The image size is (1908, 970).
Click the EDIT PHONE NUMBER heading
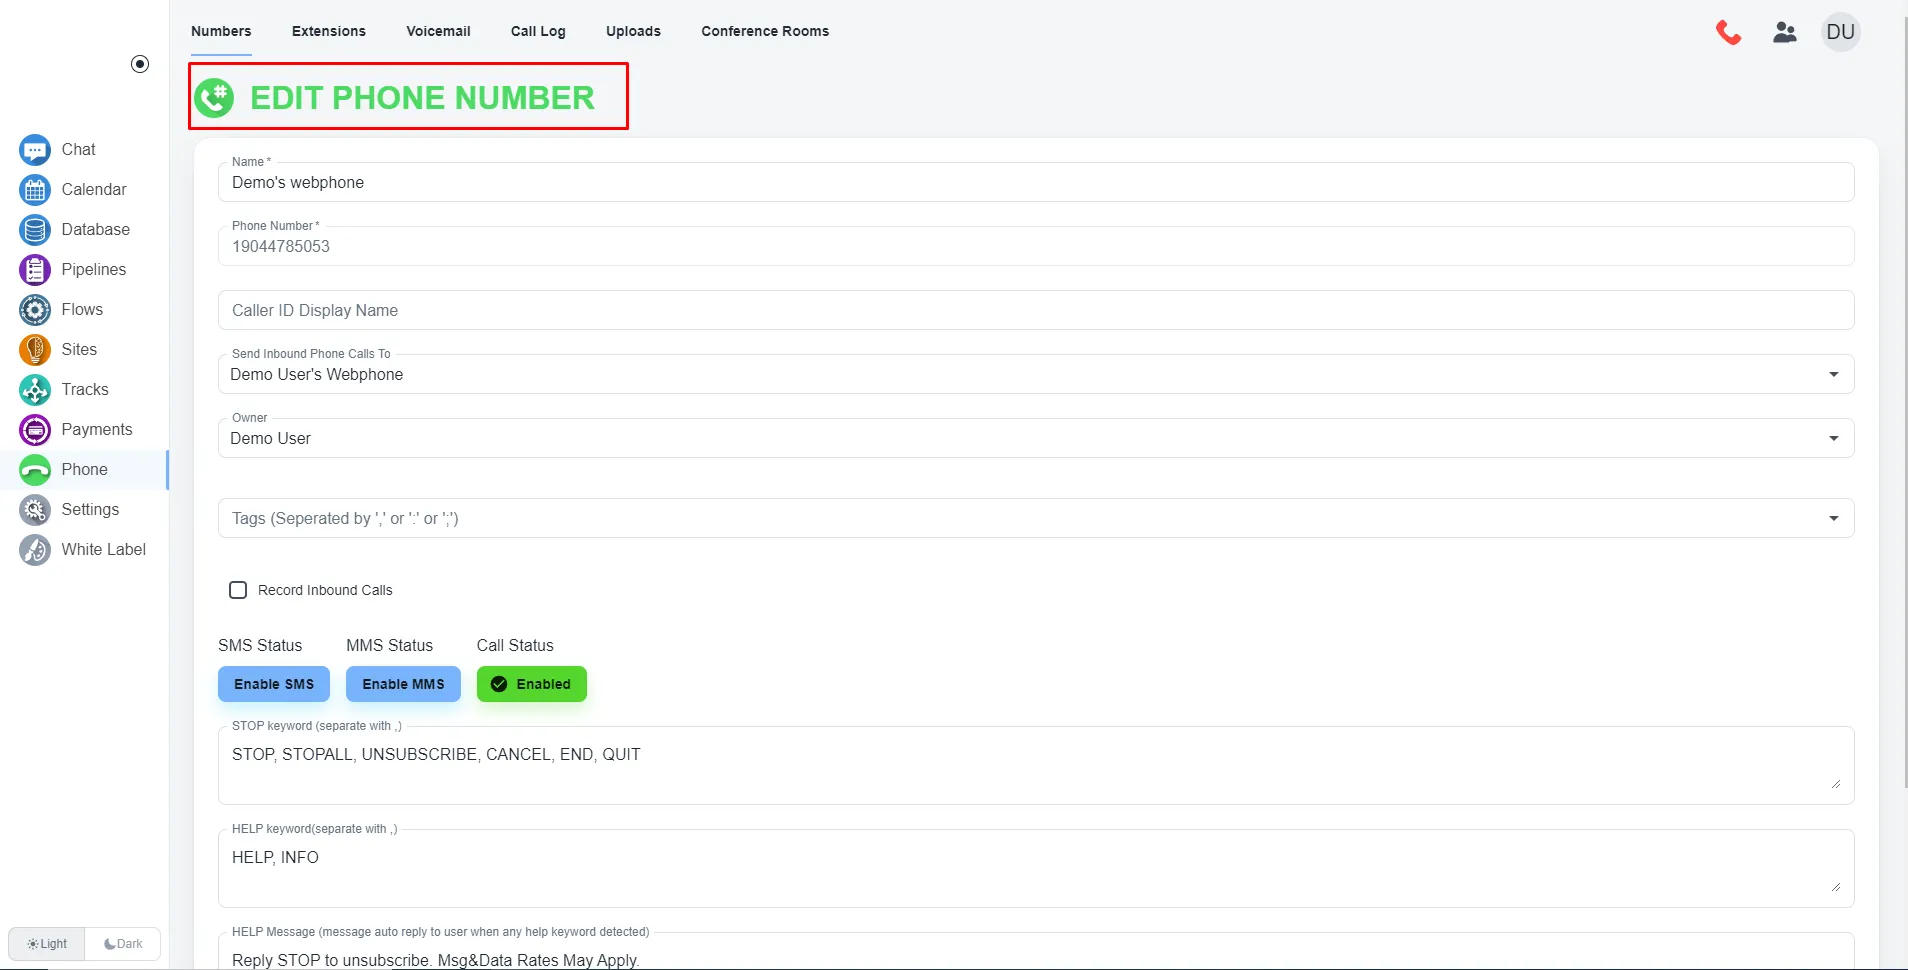[x=422, y=98]
